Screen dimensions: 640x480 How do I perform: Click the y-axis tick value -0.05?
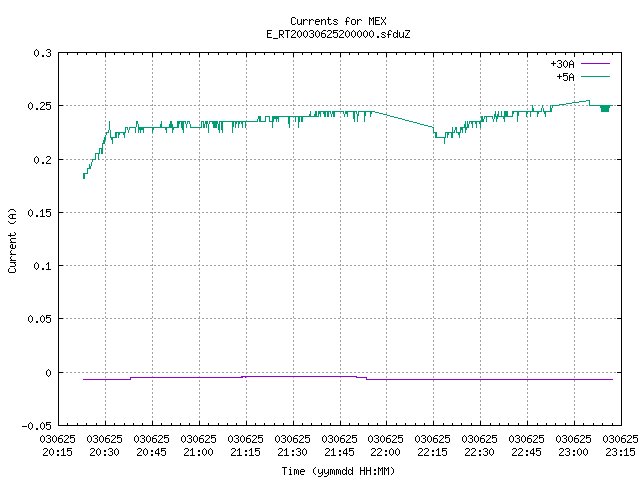point(37,426)
